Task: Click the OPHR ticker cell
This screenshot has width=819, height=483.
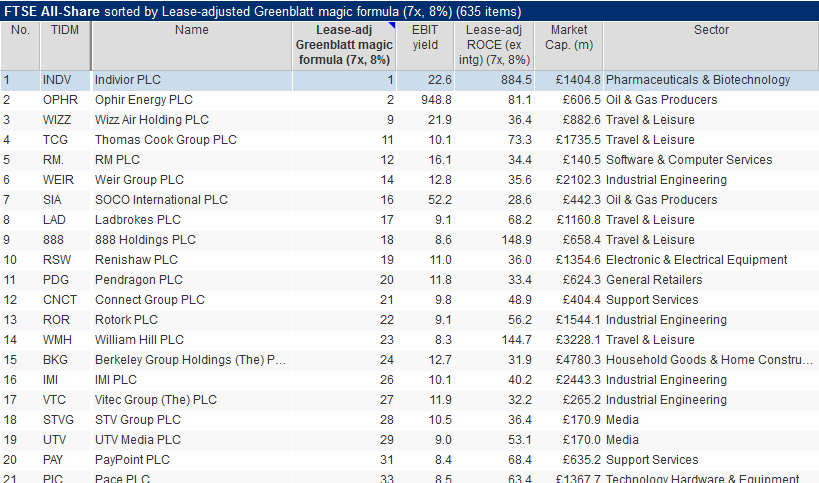Action: point(60,100)
